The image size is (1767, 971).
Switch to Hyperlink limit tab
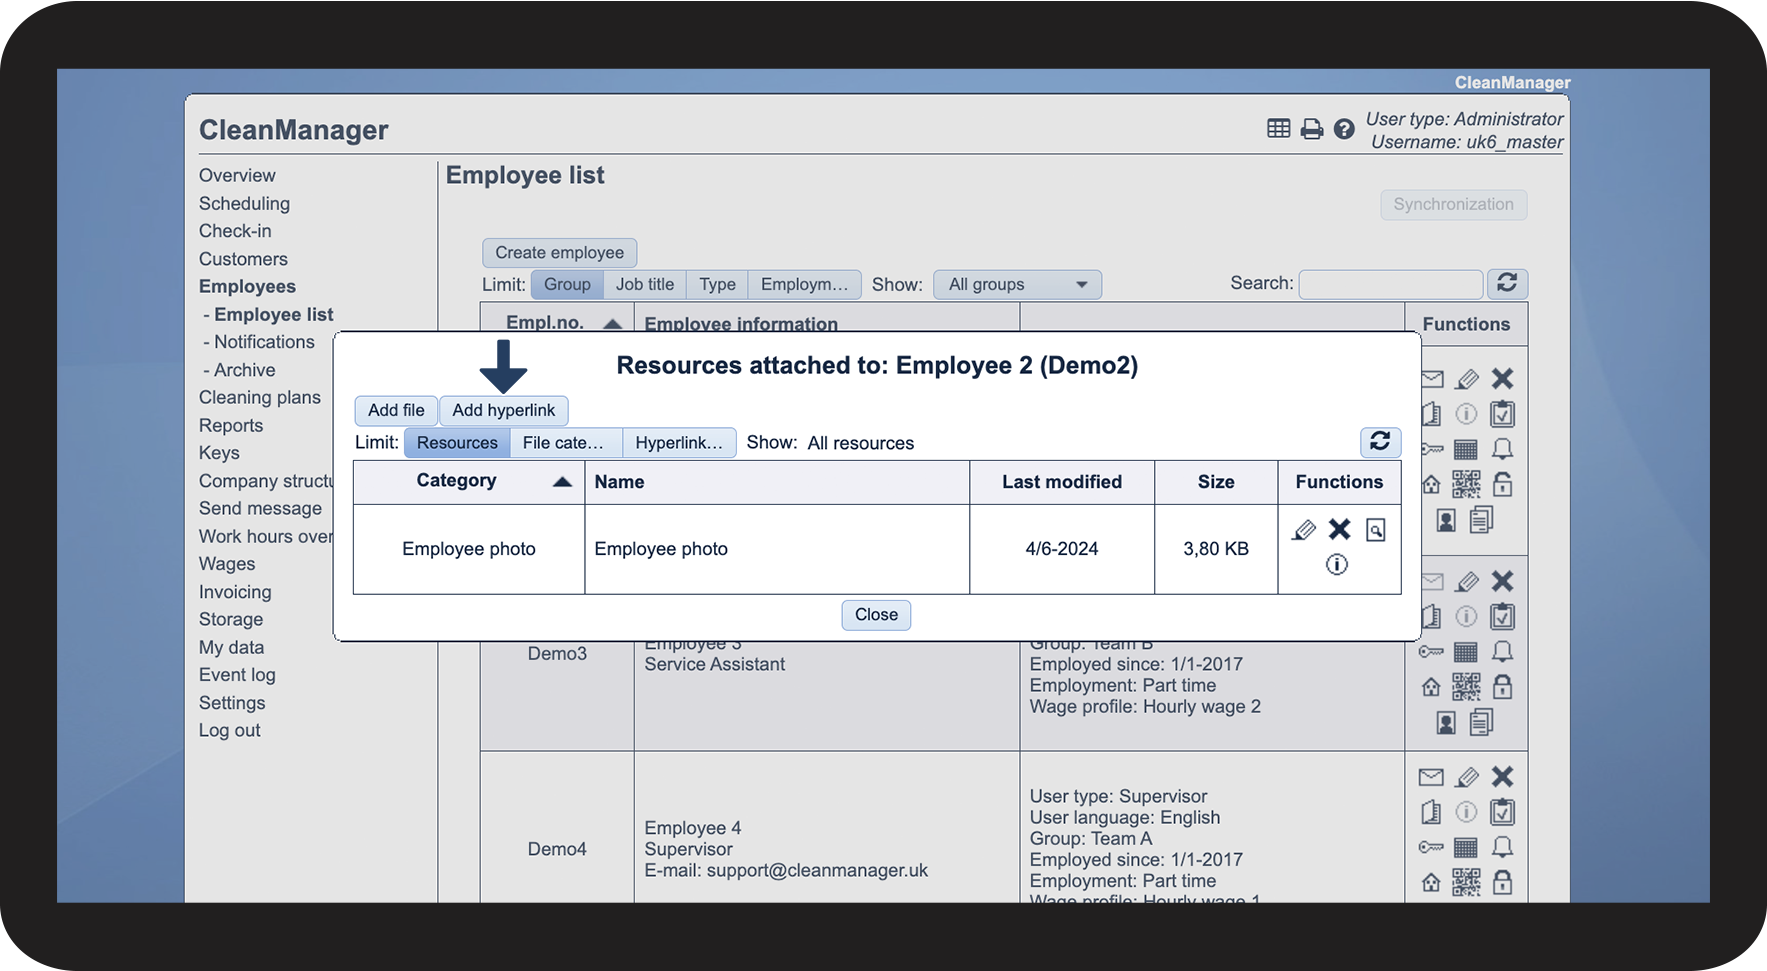[x=679, y=443]
